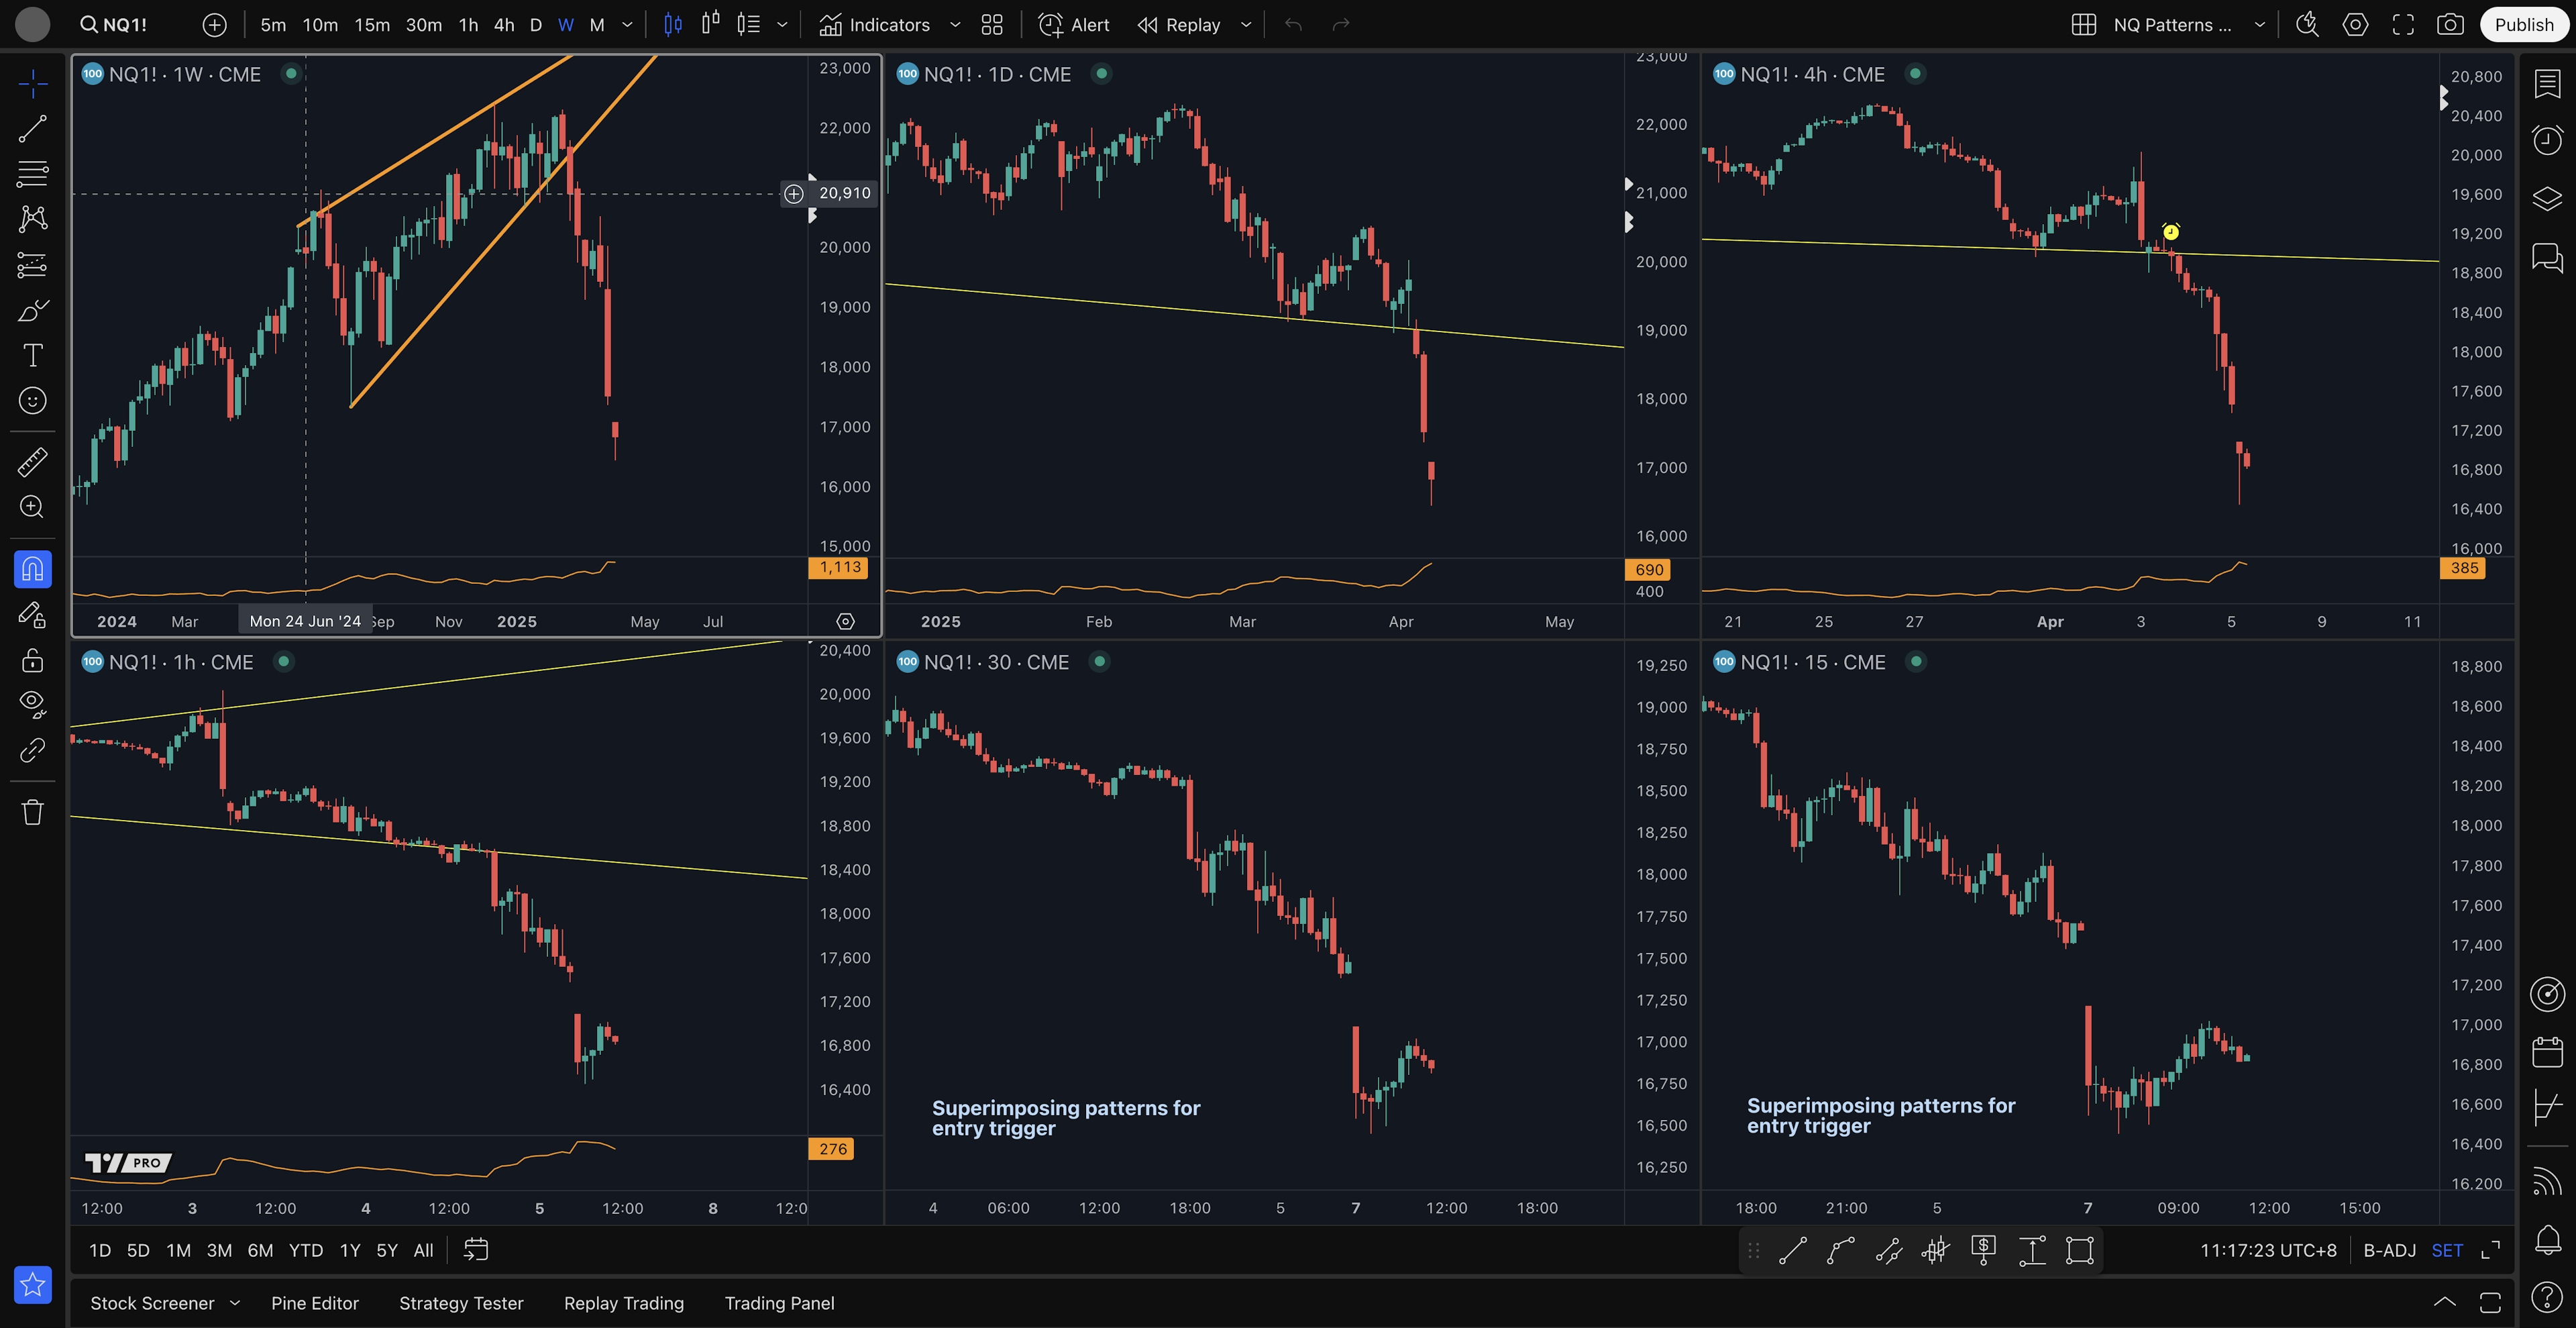
Task: Toggle lock all drawing tools
Action: pos(32,661)
